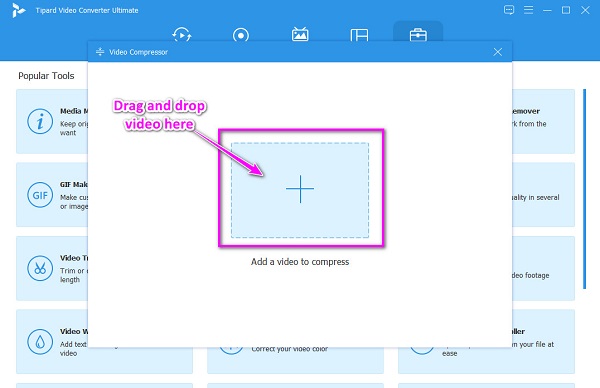Open the Video Watermark droplet icon
Viewport: 600px width, 388px height.
click(40, 342)
